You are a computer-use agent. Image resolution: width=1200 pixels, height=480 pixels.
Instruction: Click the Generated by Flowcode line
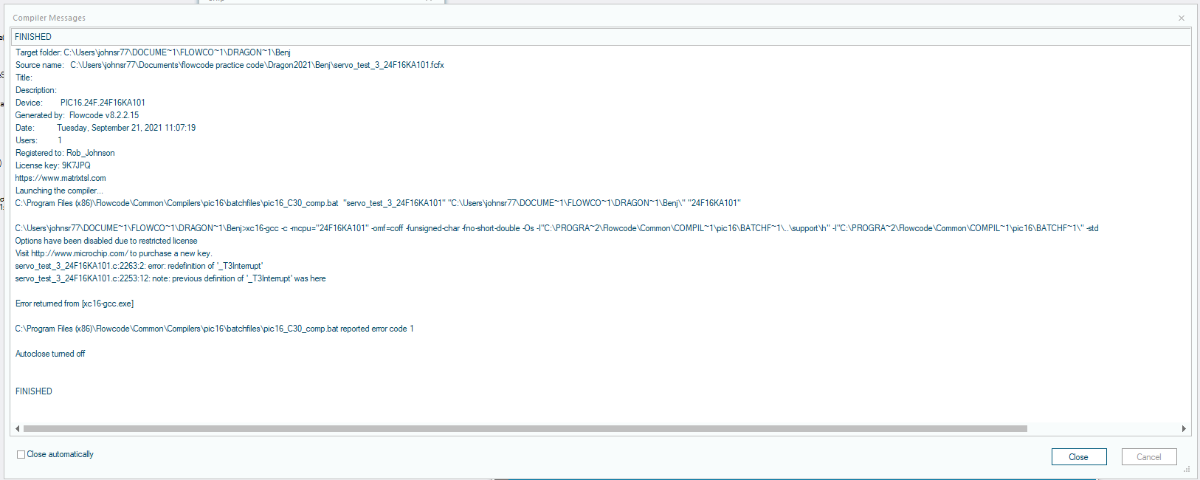coord(77,115)
